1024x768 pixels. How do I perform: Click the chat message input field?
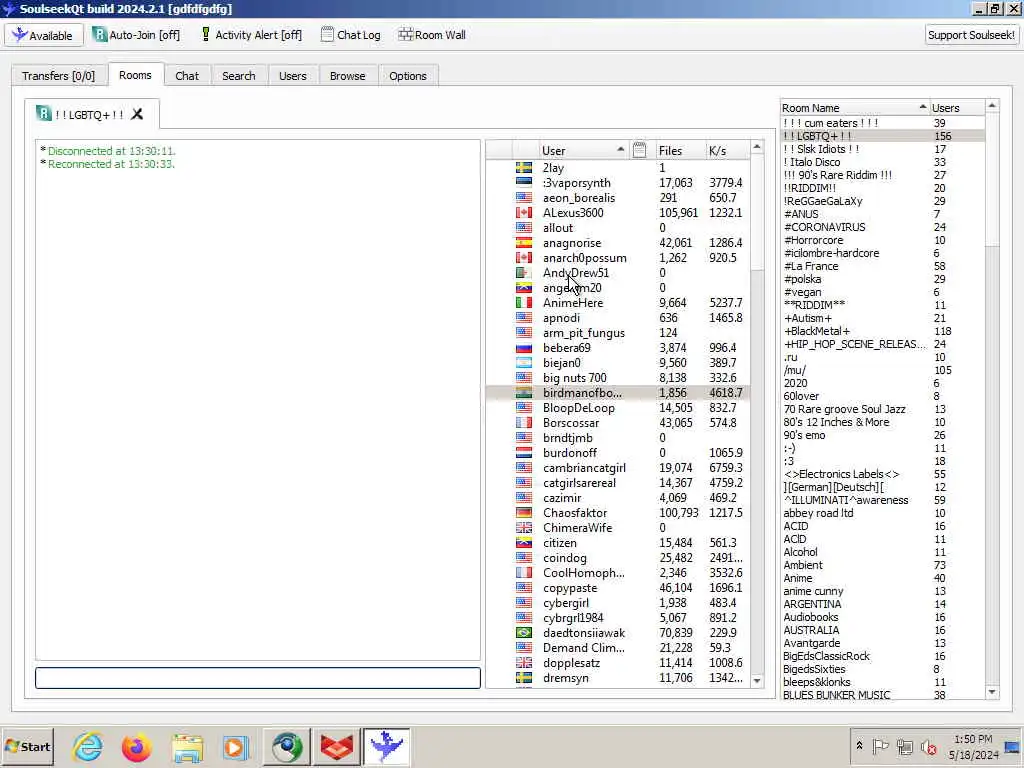[258, 678]
